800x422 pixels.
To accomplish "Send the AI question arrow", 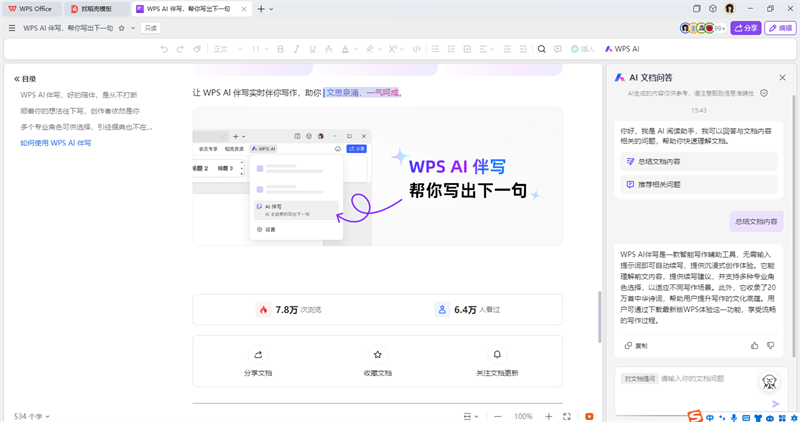I will pos(776,404).
